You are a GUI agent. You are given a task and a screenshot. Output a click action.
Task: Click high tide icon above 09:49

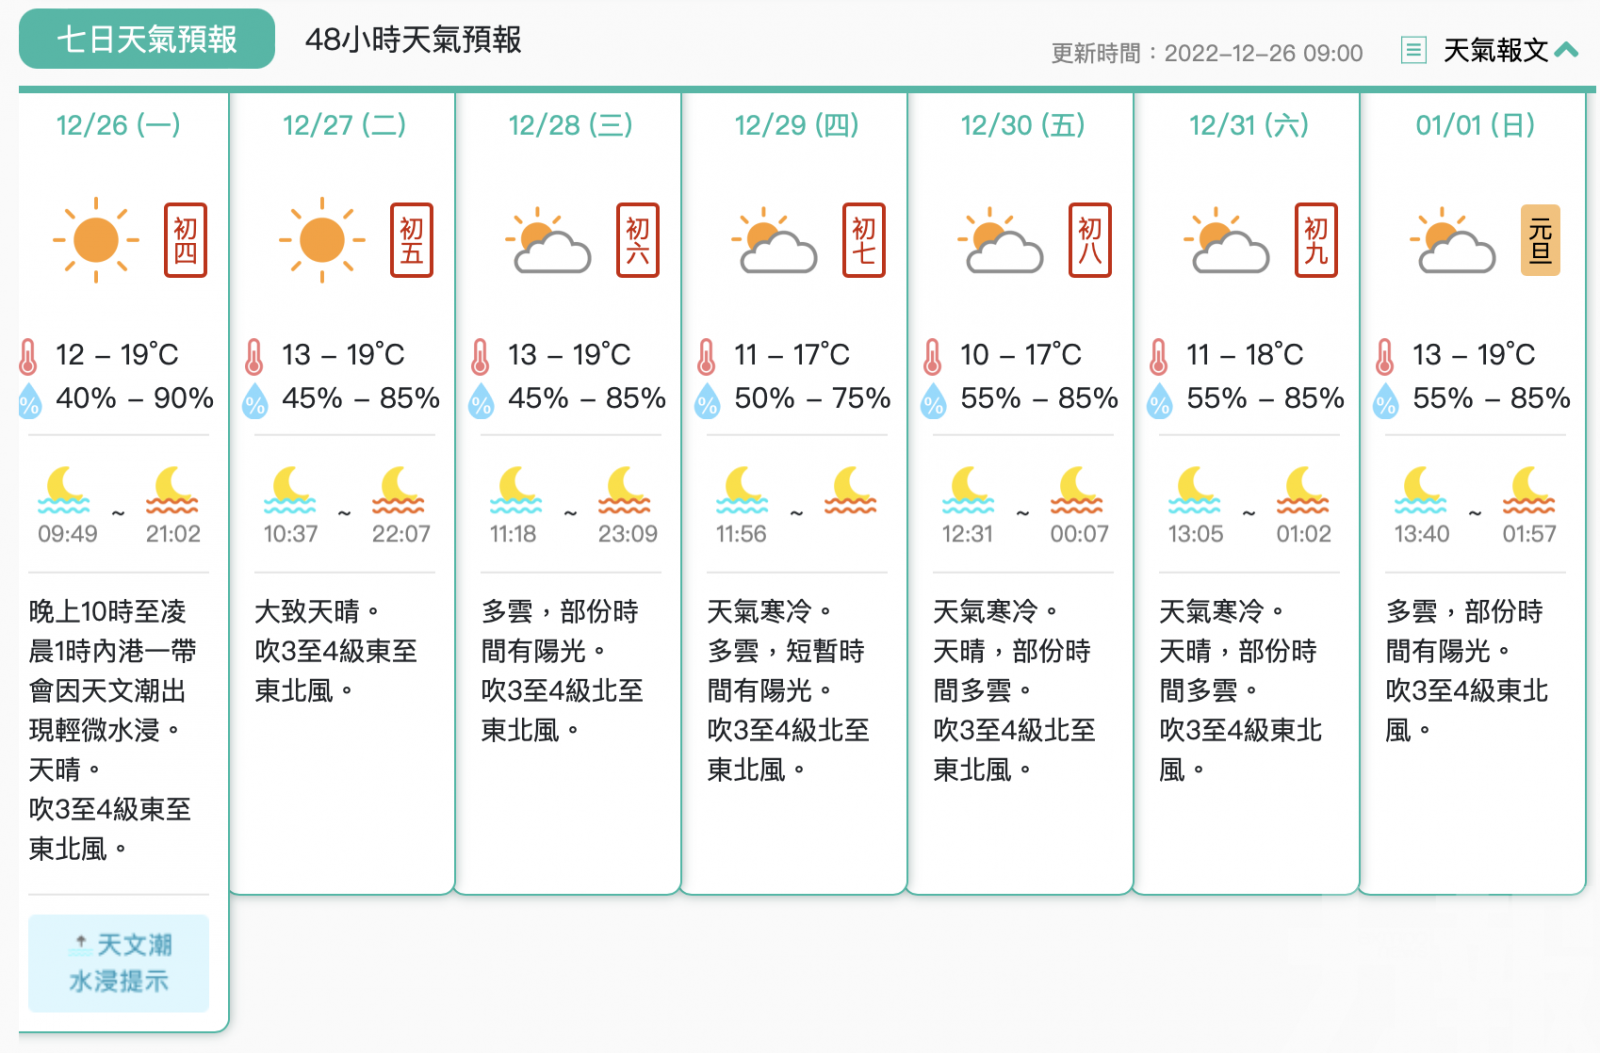[64, 490]
